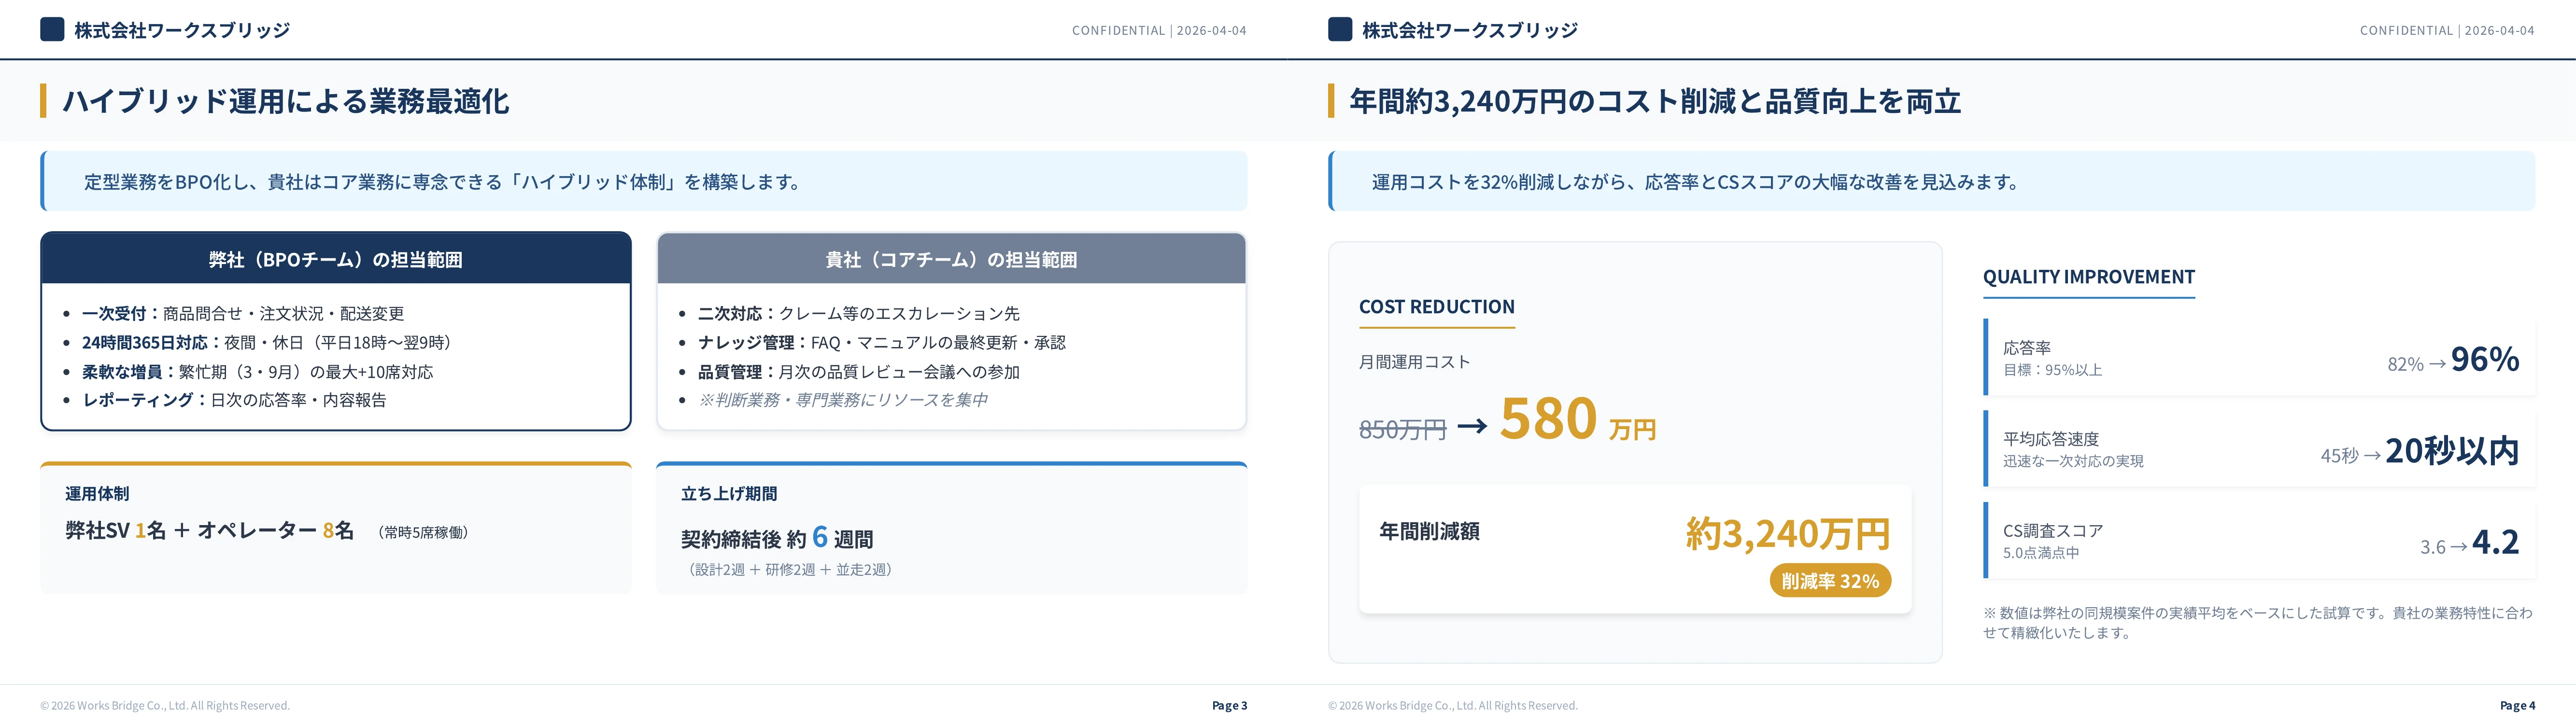The width and height of the screenshot is (2576, 724).
Task: Select the 品質管理 bullet line
Action: pos(859,372)
